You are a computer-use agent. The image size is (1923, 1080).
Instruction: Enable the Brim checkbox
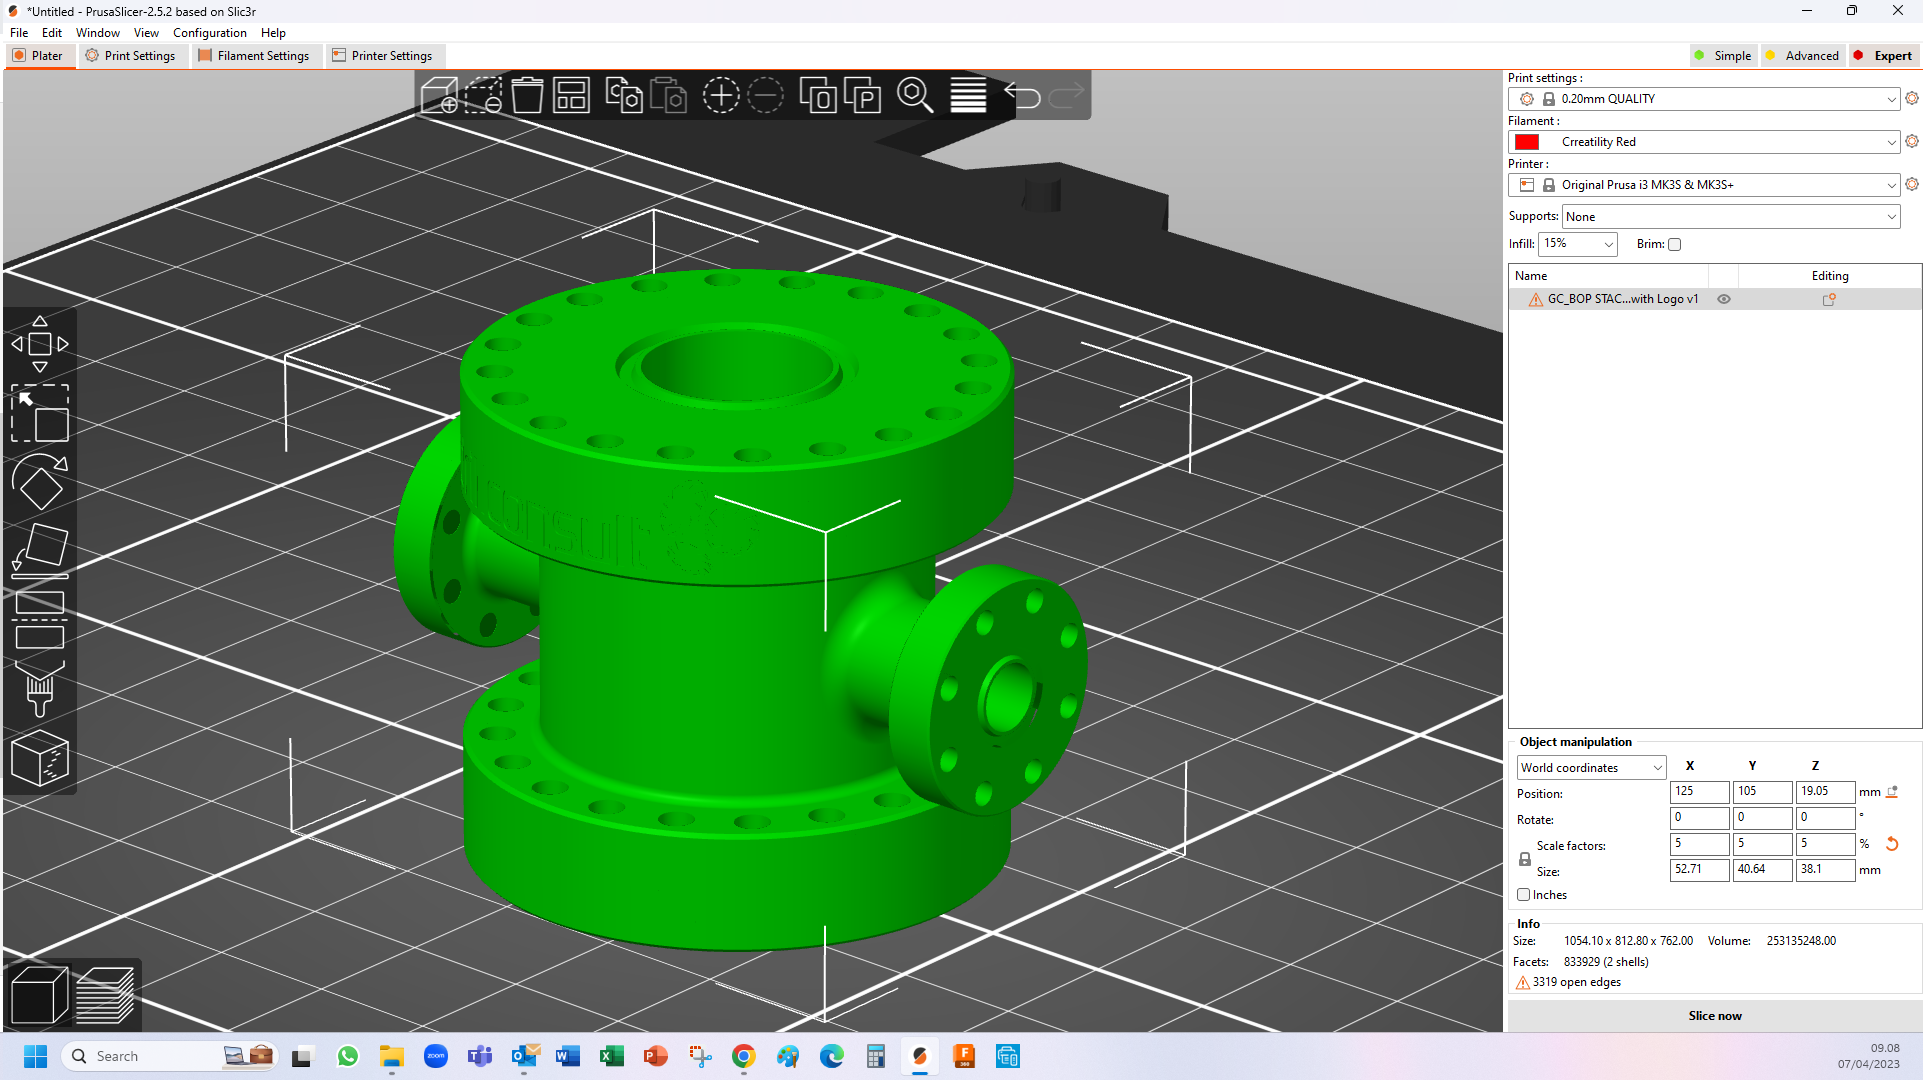pyautogui.click(x=1674, y=244)
